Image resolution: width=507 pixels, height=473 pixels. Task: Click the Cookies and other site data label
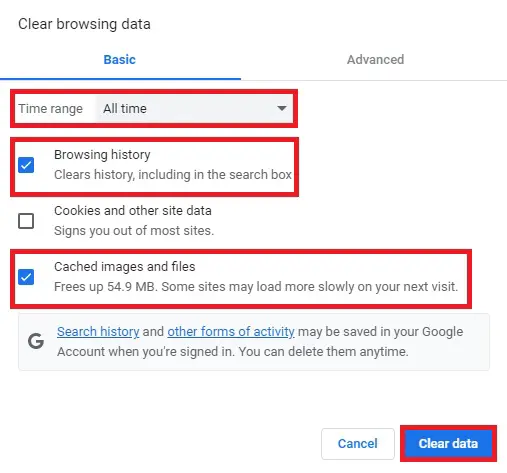point(133,211)
